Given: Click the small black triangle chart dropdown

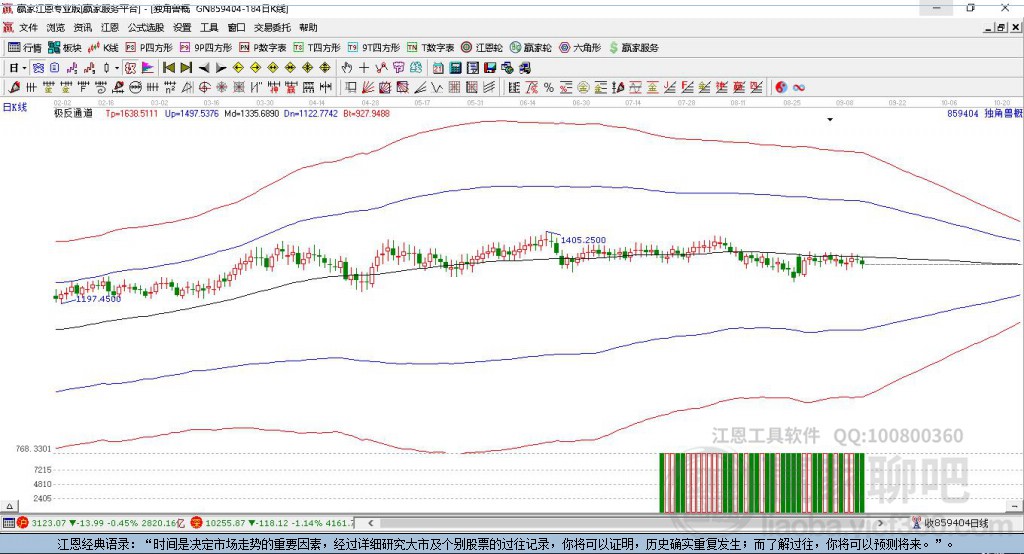Looking at the screenshot, I should (829, 119).
